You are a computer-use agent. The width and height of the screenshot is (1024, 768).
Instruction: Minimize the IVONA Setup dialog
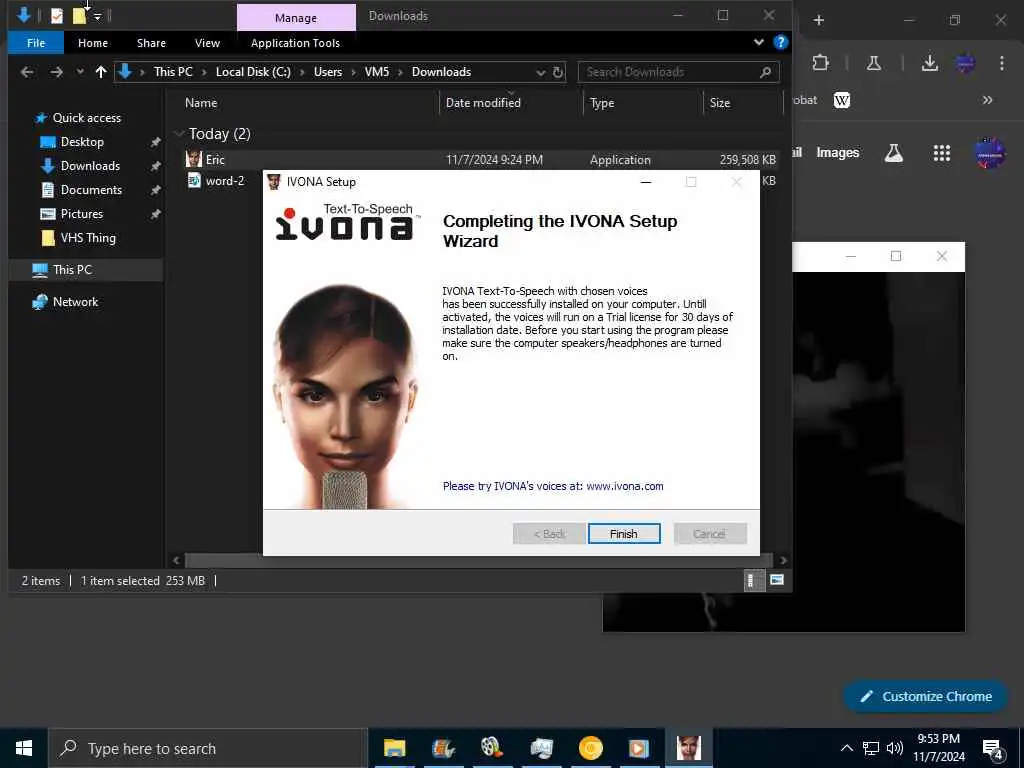646,182
